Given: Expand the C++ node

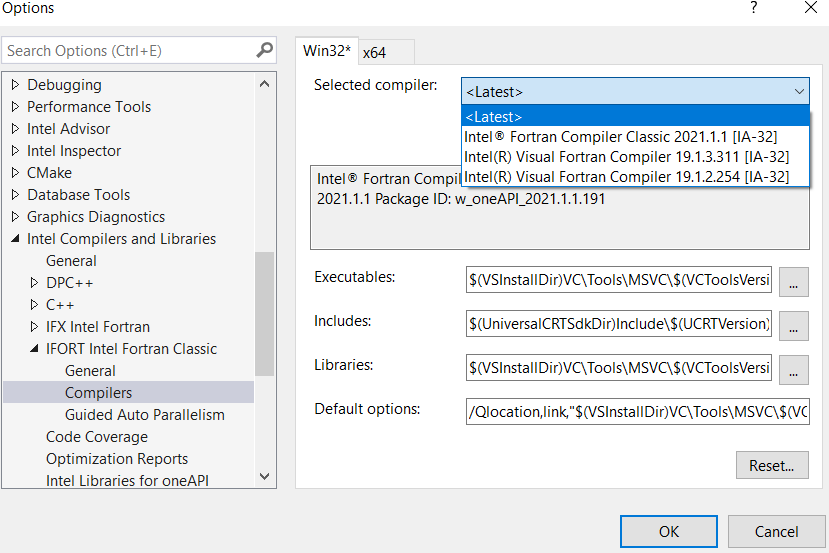Looking at the screenshot, I should (x=34, y=305).
